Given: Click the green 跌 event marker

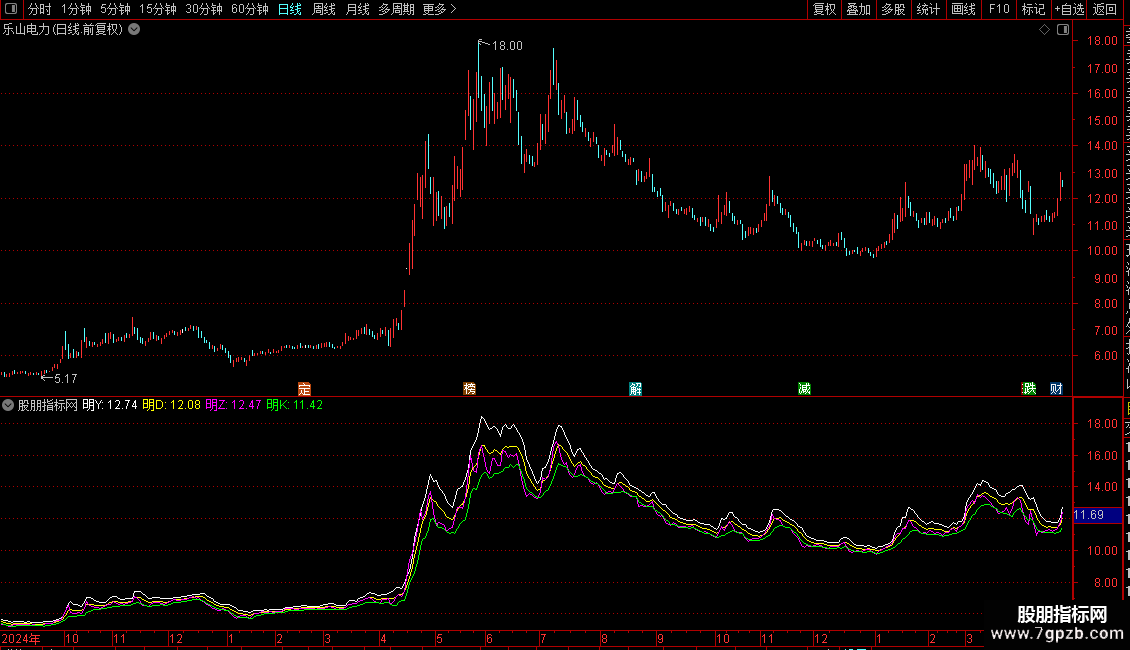Looking at the screenshot, I should point(1029,389).
